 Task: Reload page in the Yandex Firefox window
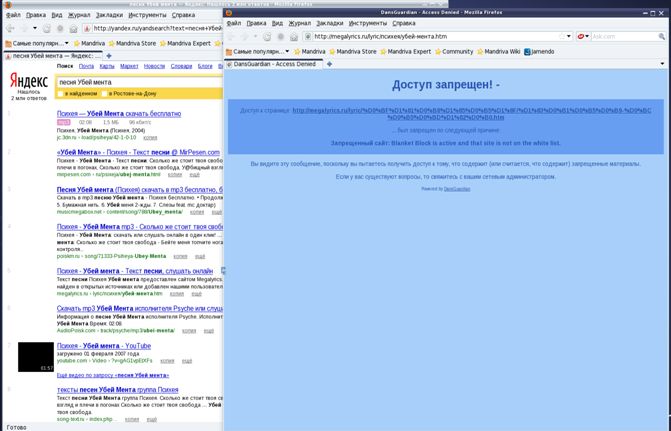(x=47, y=29)
